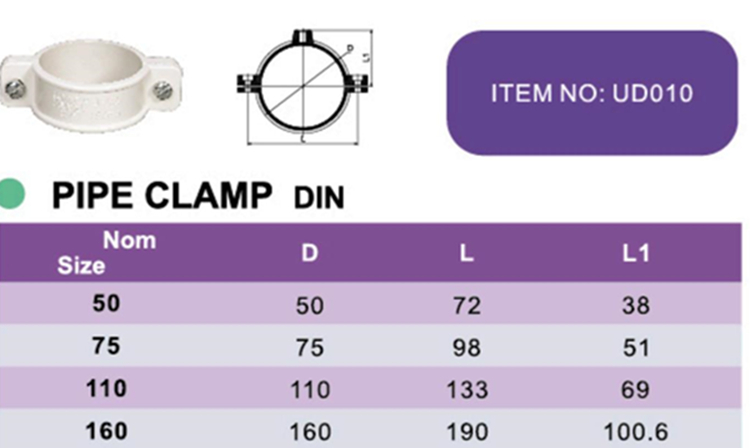This screenshot has width=750, height=448.
Task: Click the bold 110 nominal size row label
Action: pos(106,389)
